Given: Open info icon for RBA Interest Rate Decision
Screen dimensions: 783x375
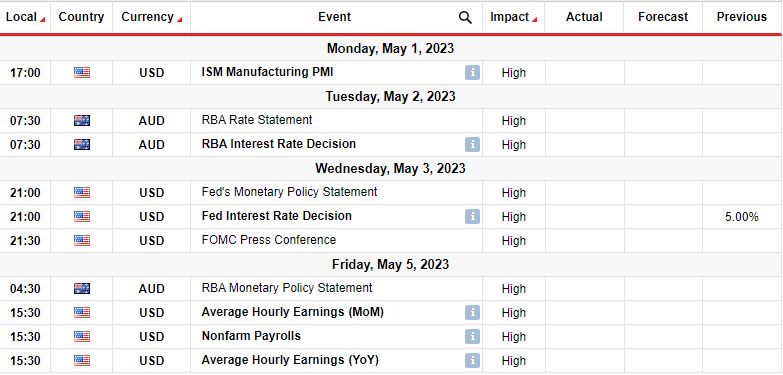Looking at the screenshot, I should [x=472, y=144].
